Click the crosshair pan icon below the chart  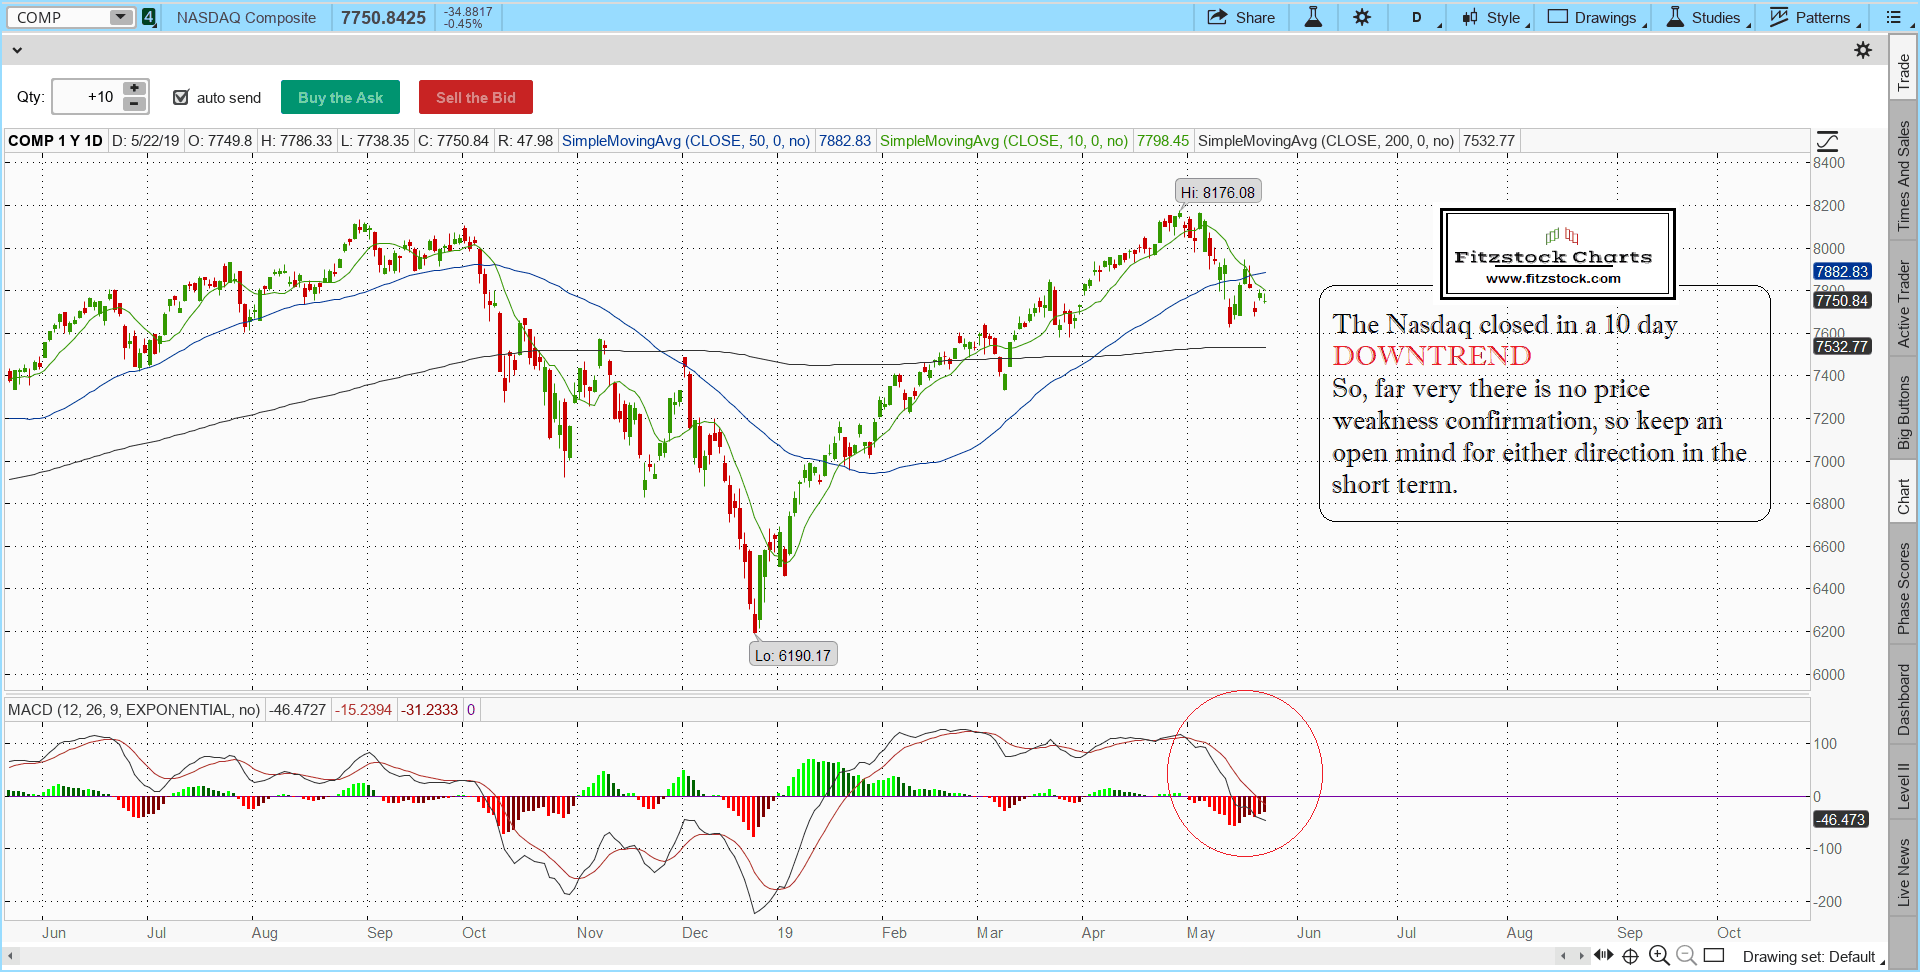pyautogui.click(x=1630, y=955)
